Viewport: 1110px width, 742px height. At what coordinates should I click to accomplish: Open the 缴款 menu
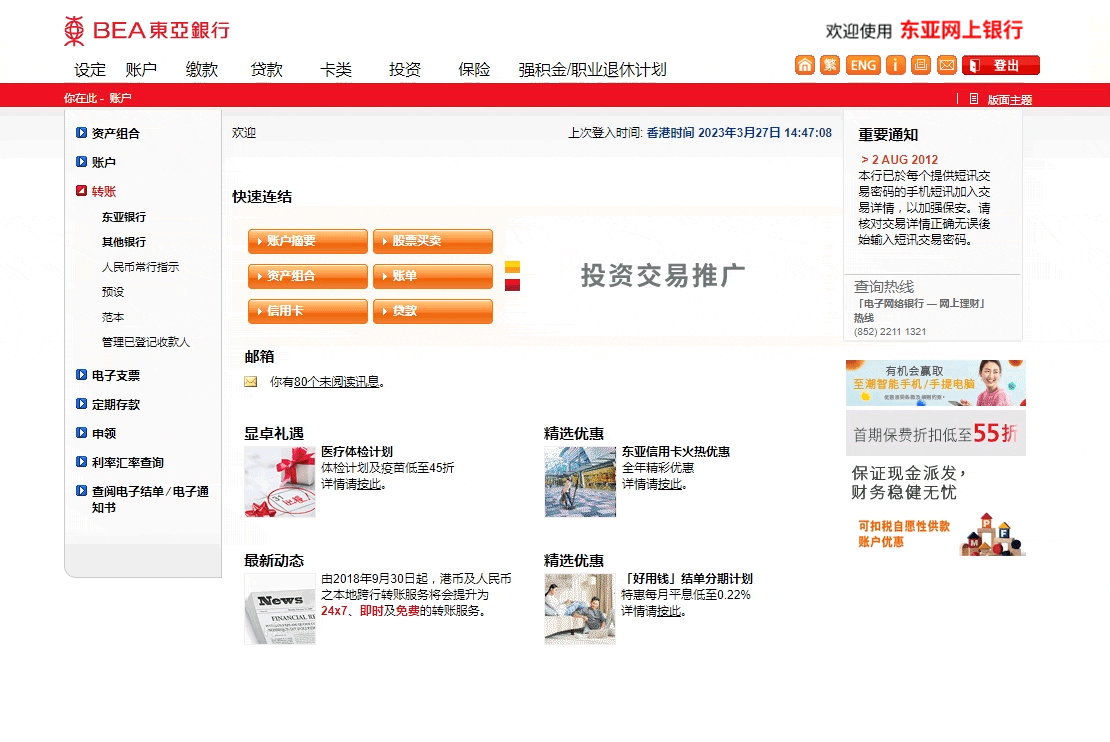tap(202, 69)
